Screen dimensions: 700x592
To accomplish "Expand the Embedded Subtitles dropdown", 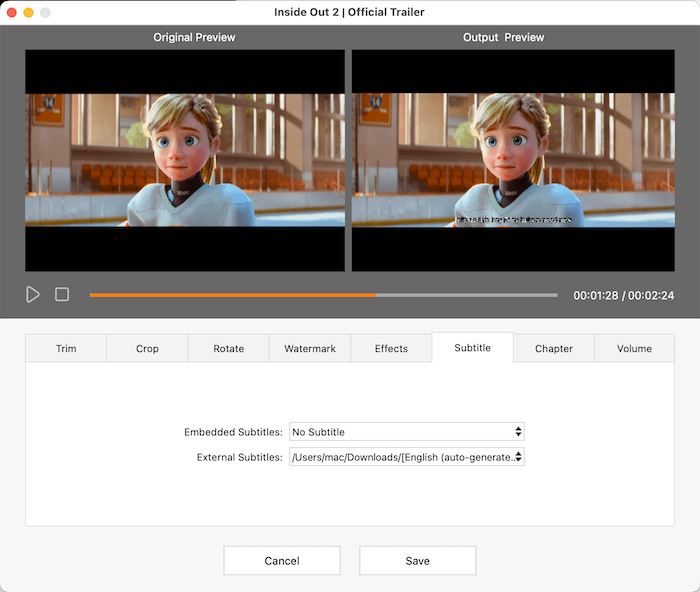I will point(406,432).
